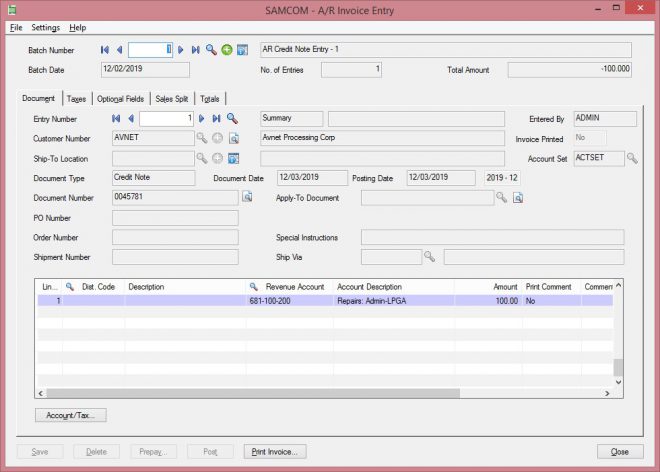Click the Prepay... button
Screen dimensions: 660x472
point(153,452)
